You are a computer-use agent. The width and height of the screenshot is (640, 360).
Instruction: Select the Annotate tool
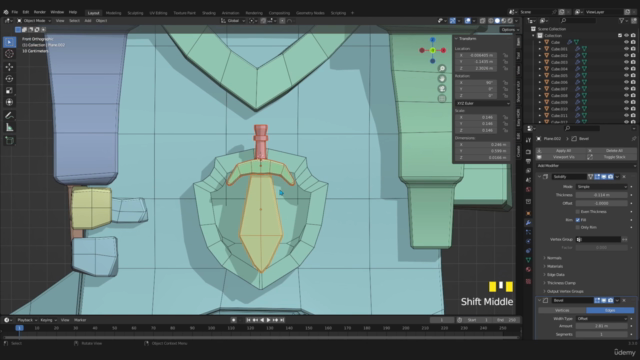tap(9, 116)
